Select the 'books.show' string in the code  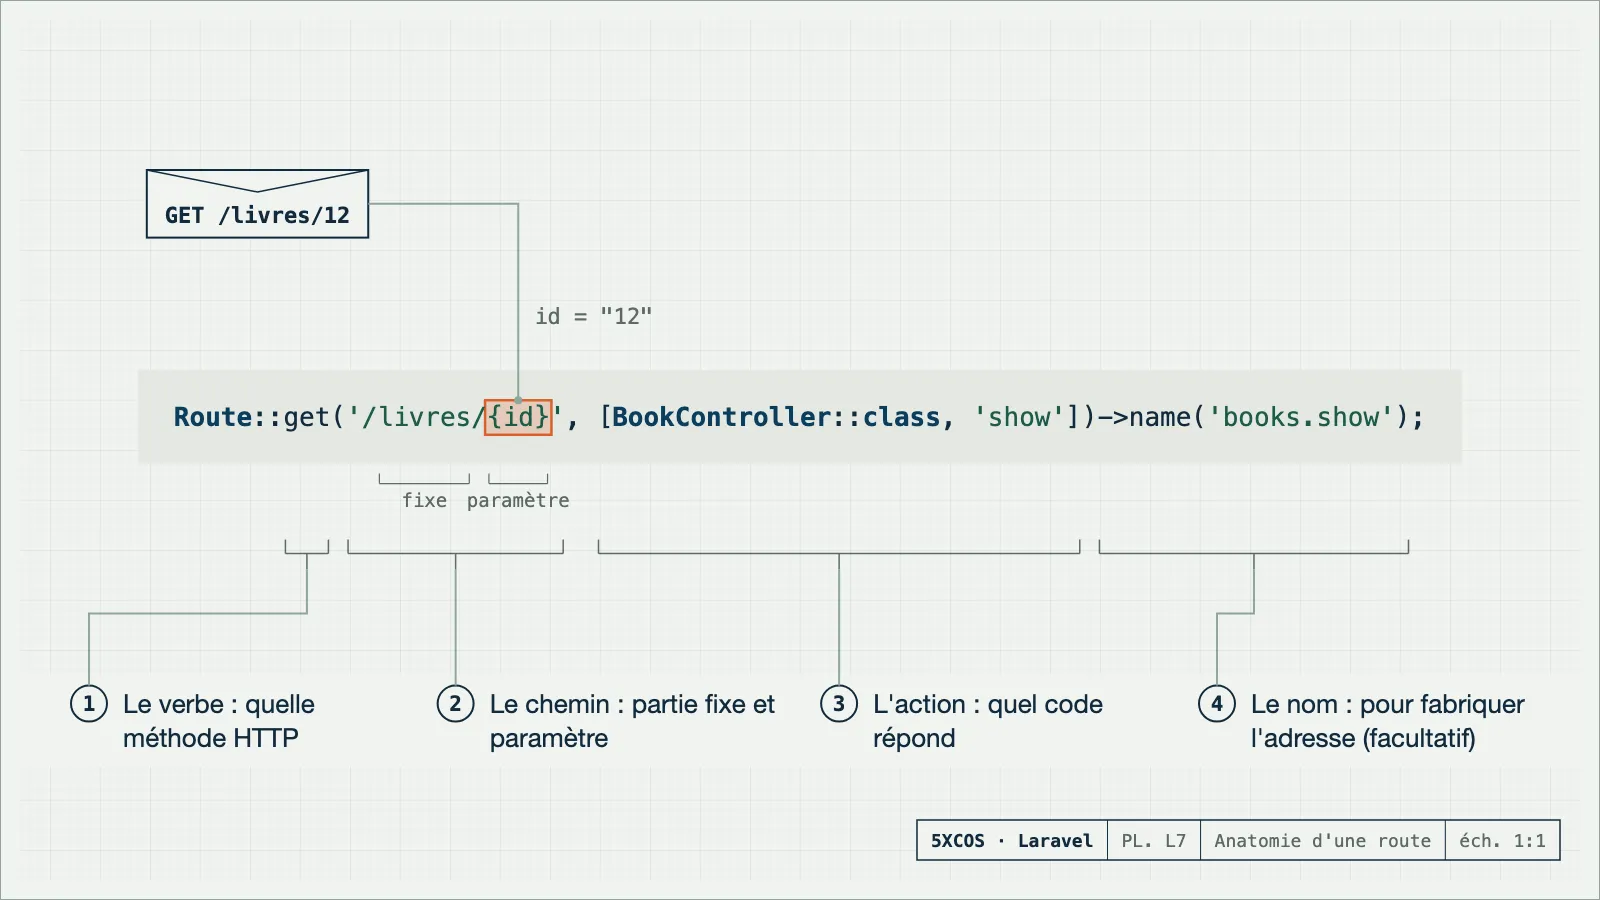coord(1301,417)
